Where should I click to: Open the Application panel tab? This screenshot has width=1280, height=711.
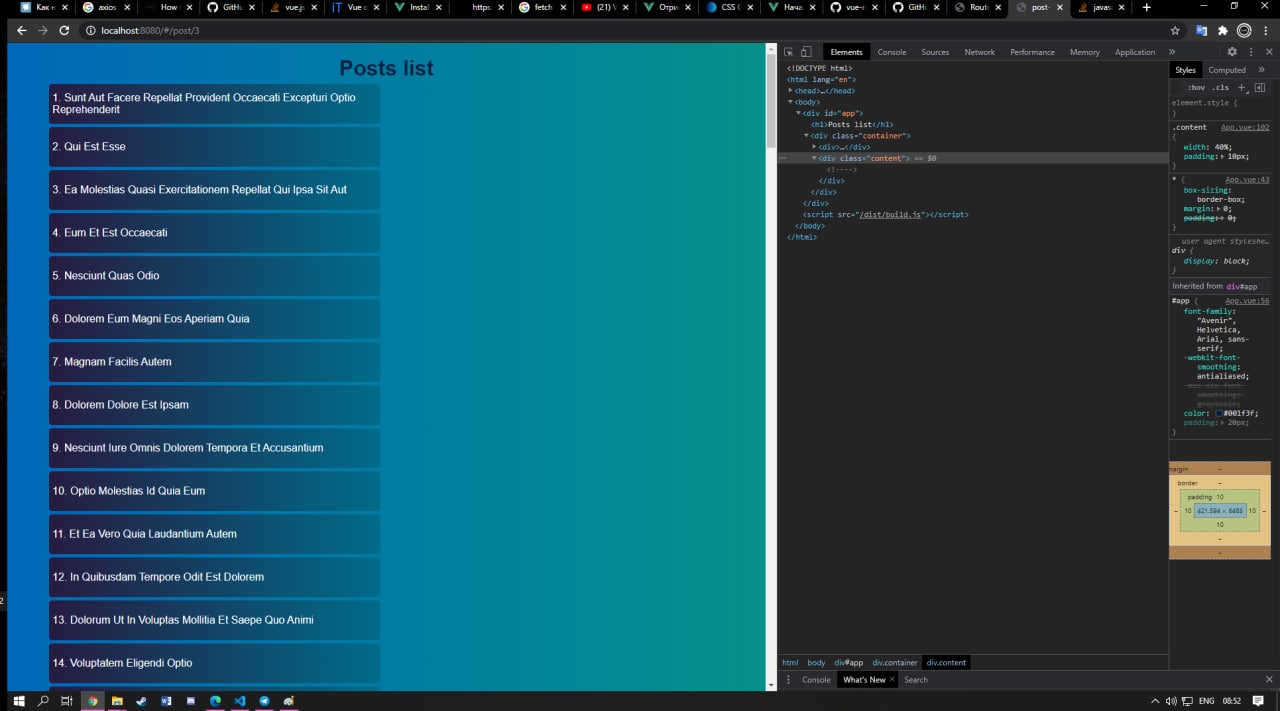pos(1135,52)
